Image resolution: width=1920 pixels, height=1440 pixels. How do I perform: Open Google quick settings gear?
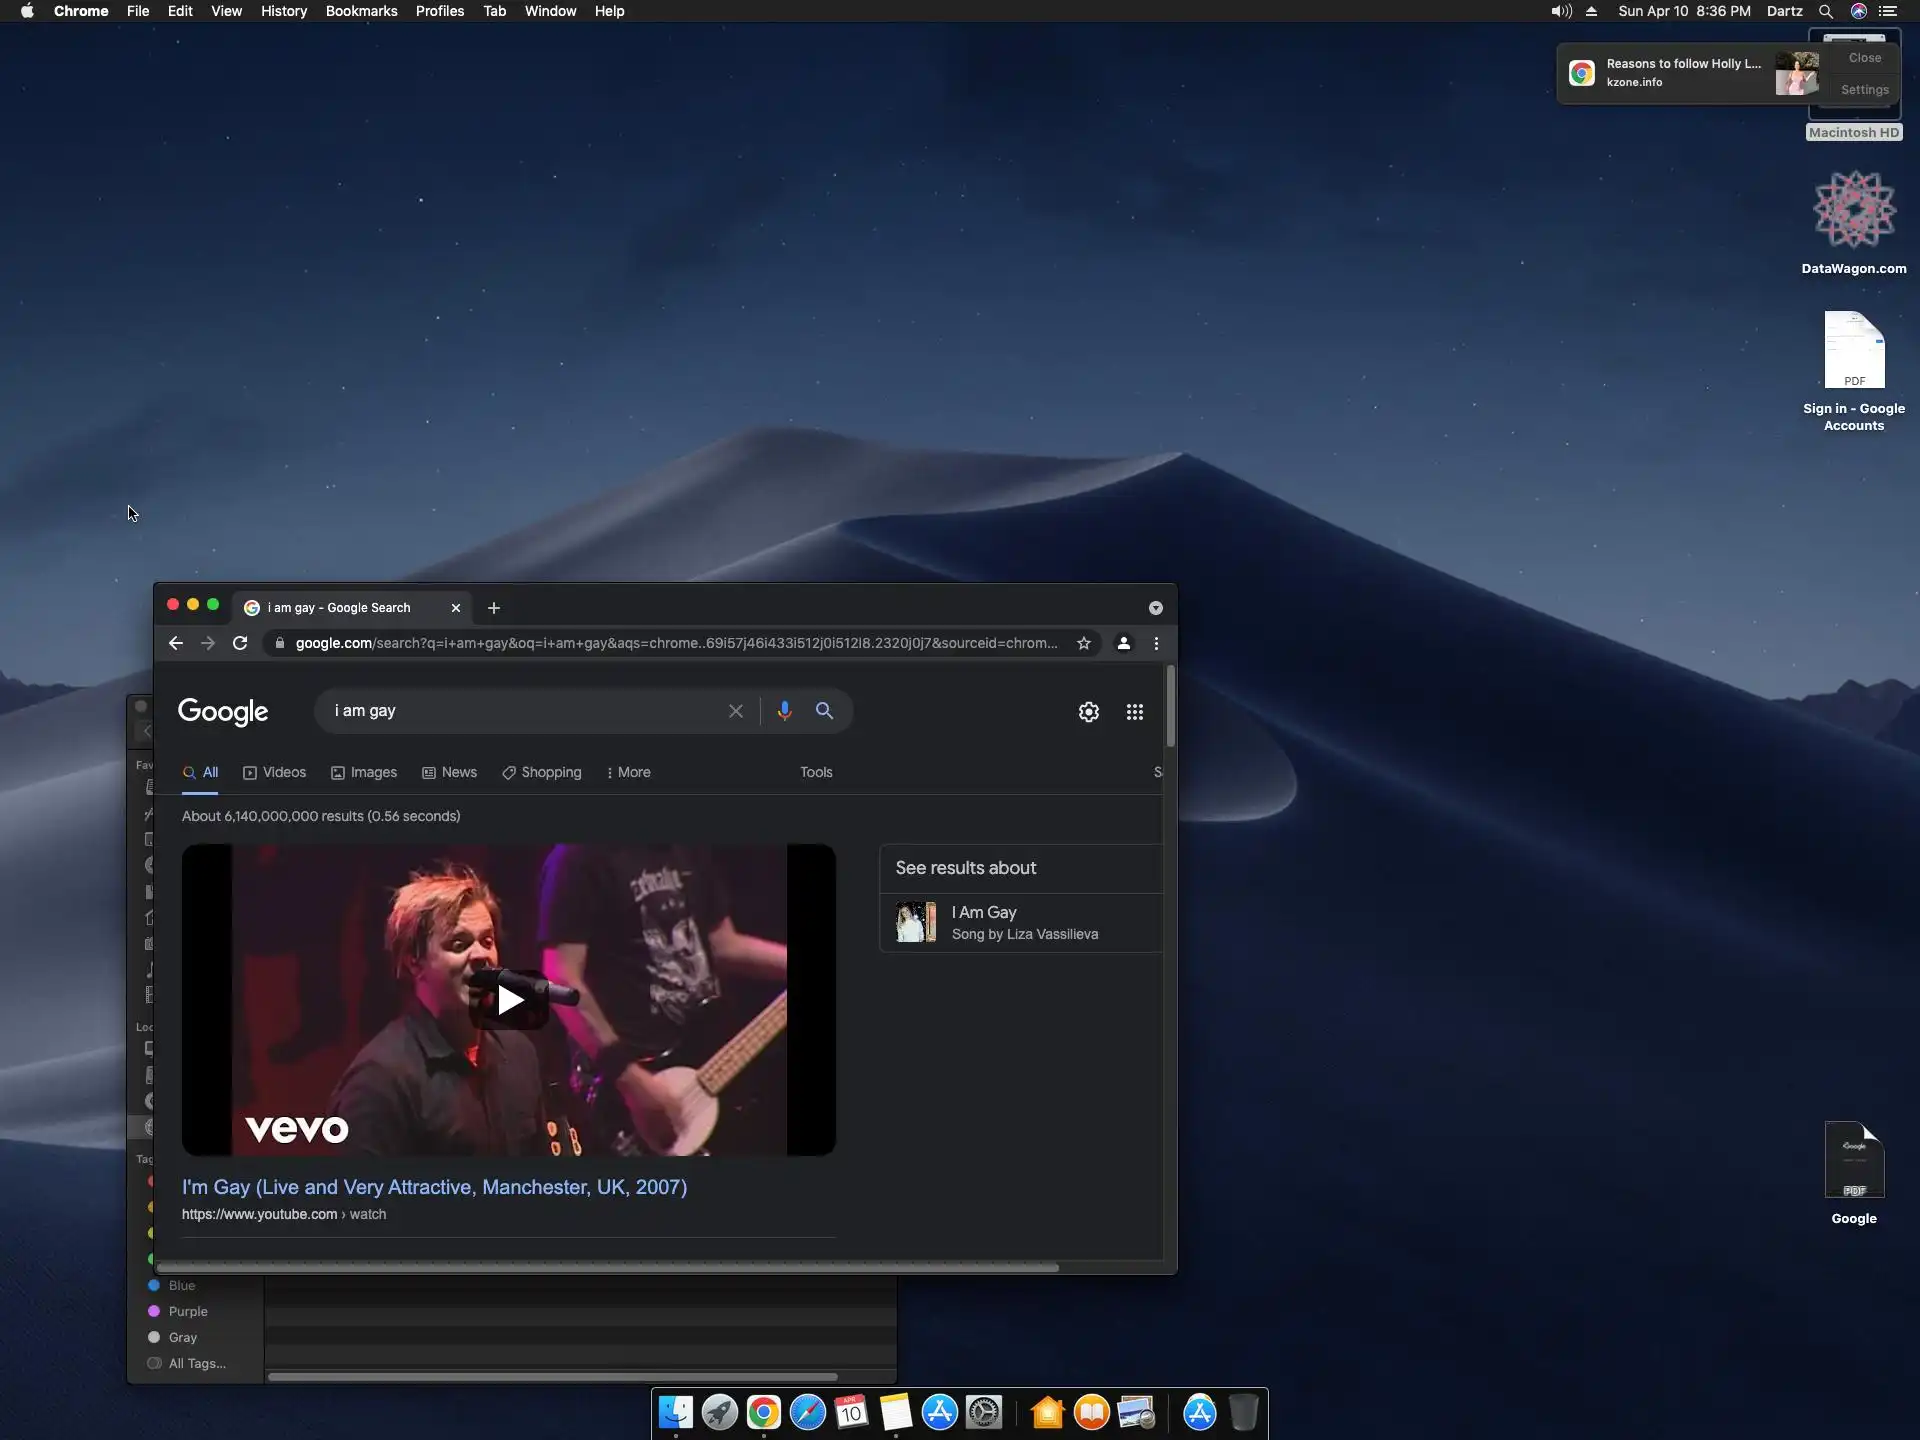click(1088, 712)
